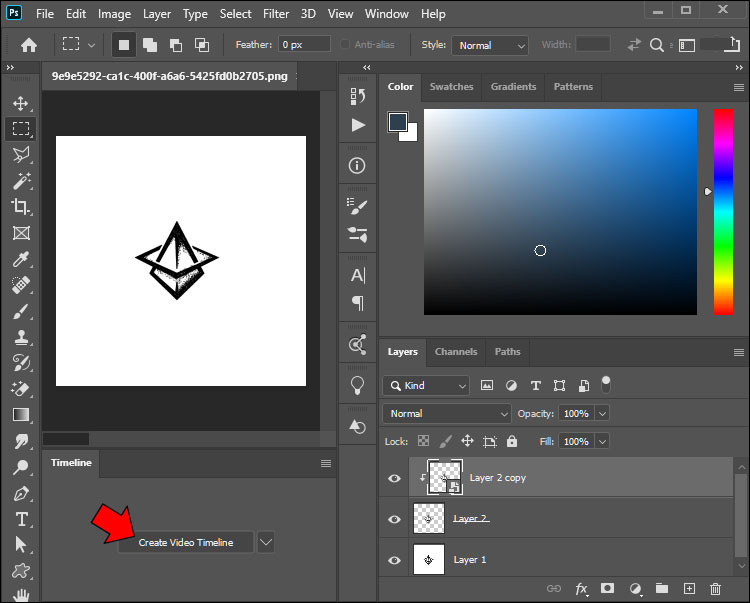Open the Swatches panel tab
The image size is (750, 603).
pos(451,87)
